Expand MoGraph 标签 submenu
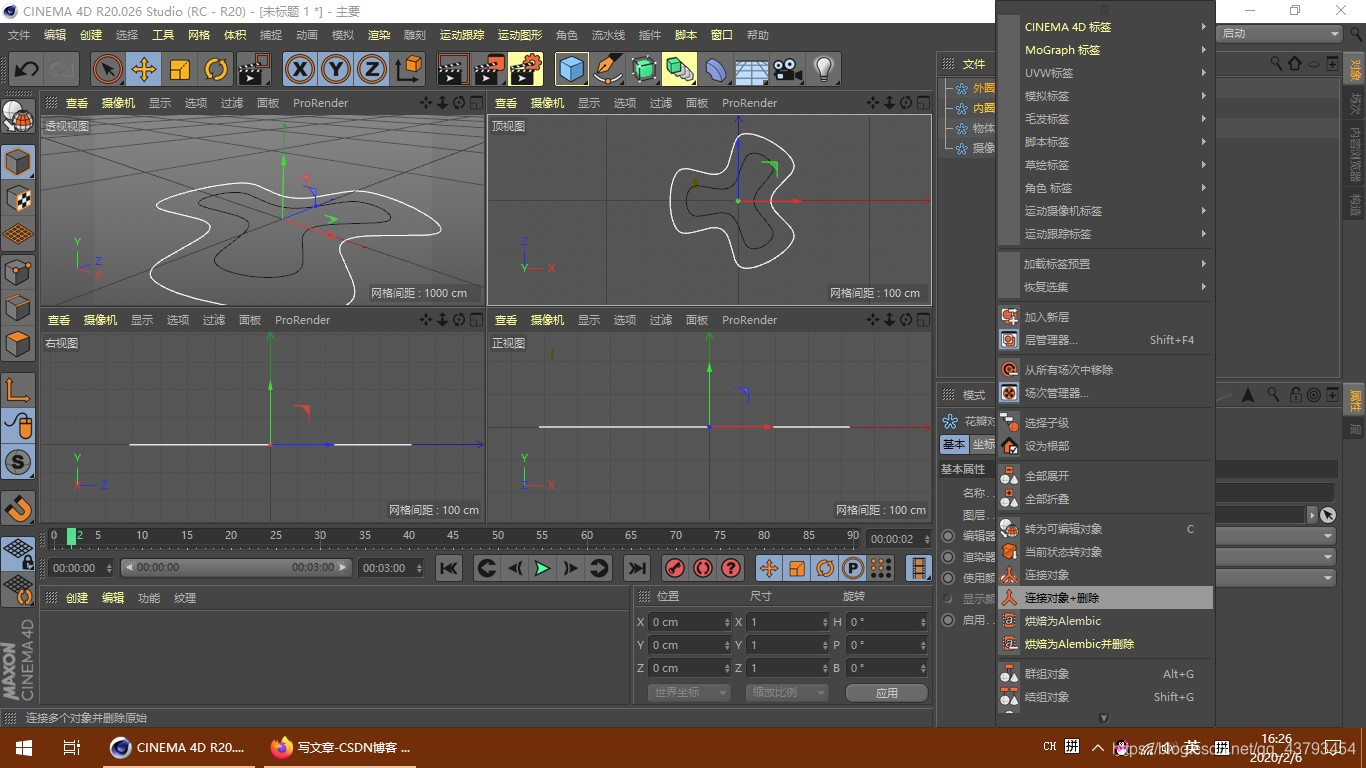This screenshot has height=768, width=1366. tap(1105, 50)
